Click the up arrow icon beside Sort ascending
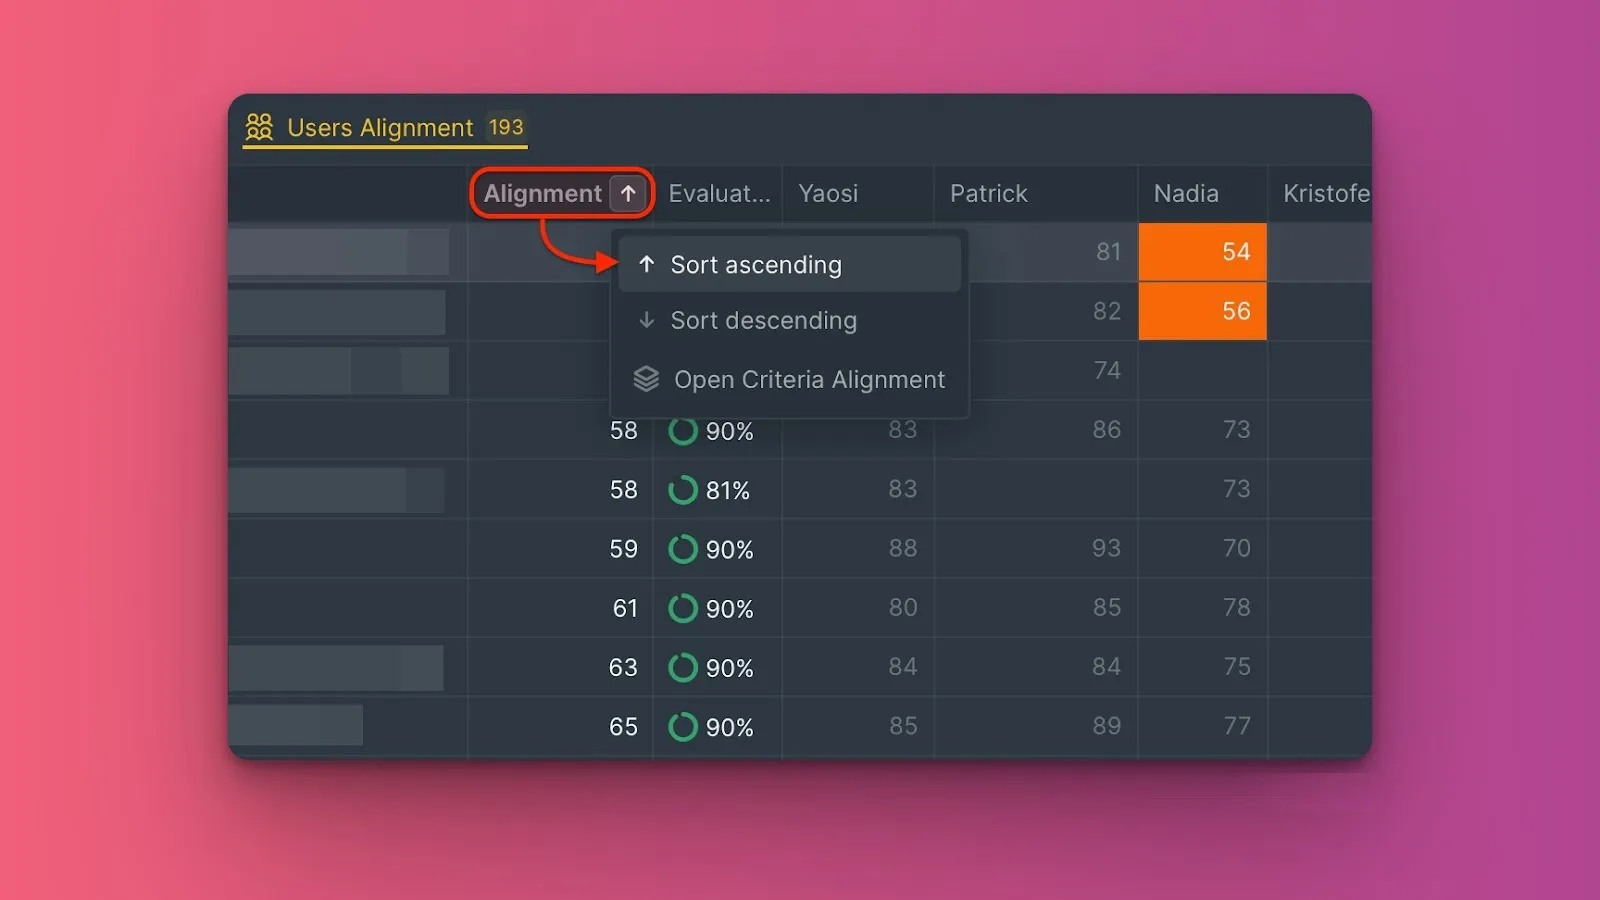1600x900 pixels. pos(647,264)
